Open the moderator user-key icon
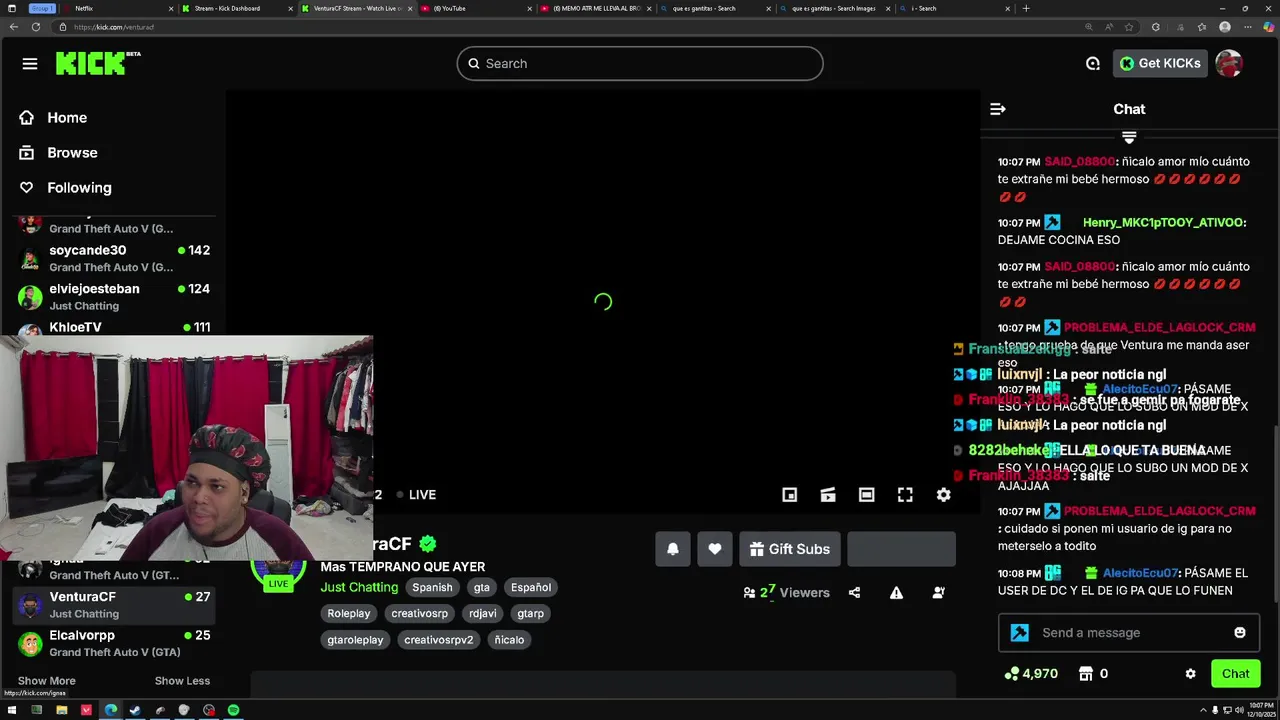 pyautogui.click(x=938, y=592)
